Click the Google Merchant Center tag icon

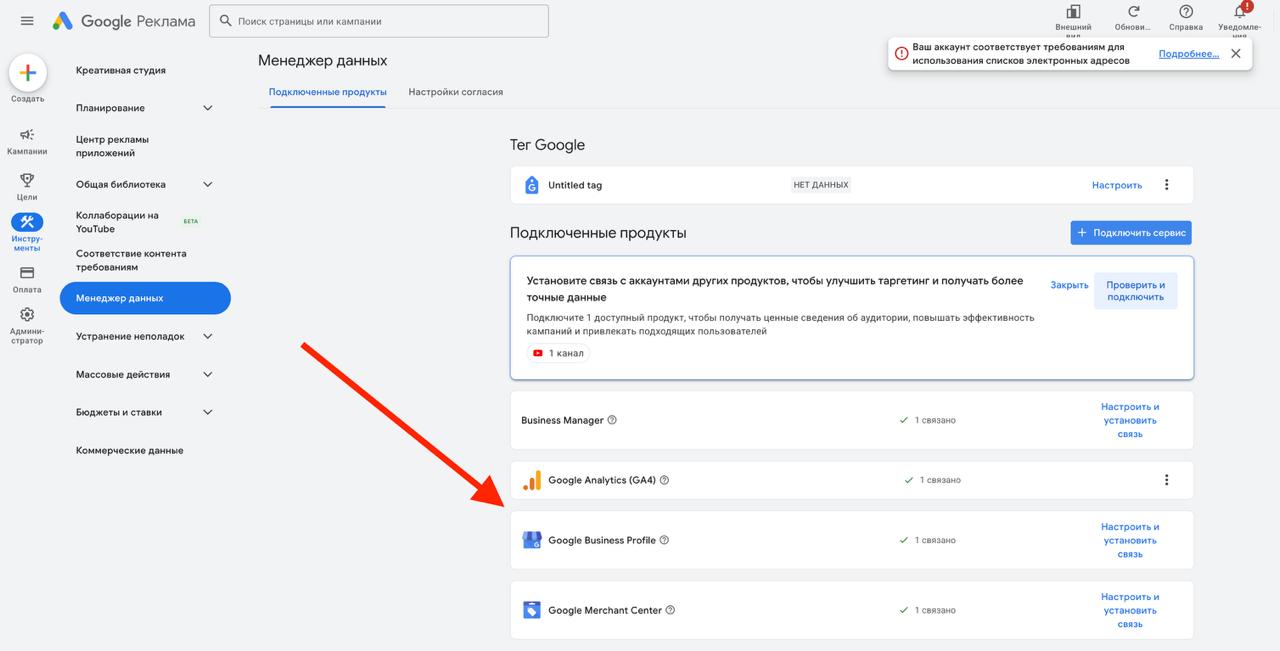pyautogui.click(x=532, y=610)
